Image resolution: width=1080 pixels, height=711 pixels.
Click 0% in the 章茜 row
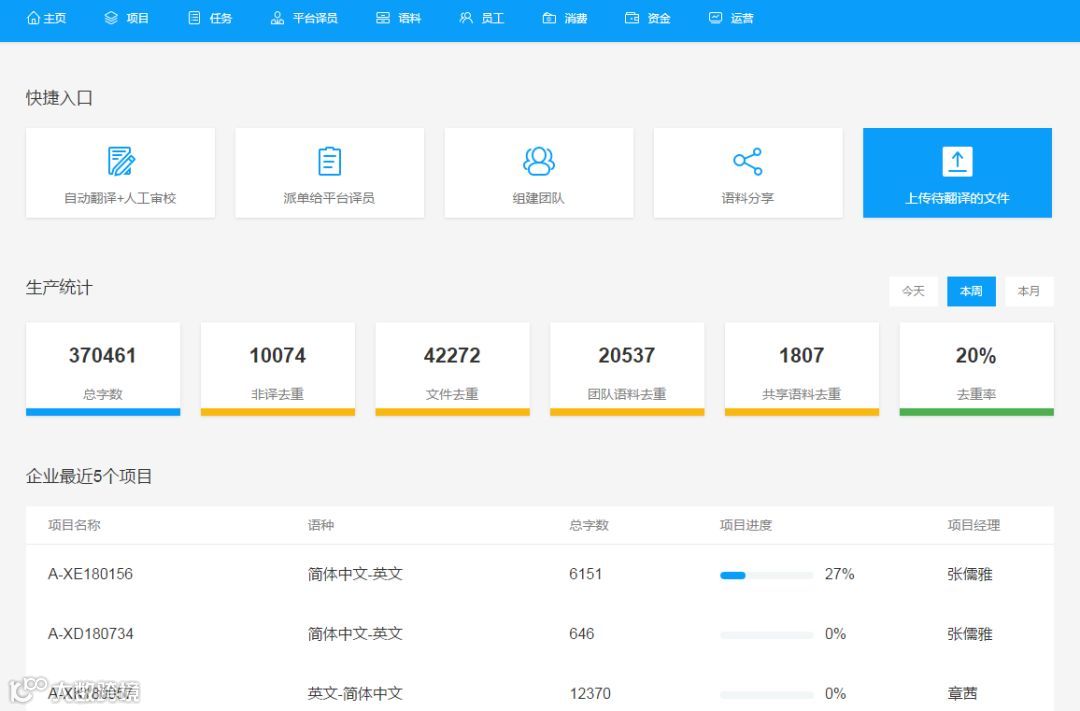tap(835, 694)
